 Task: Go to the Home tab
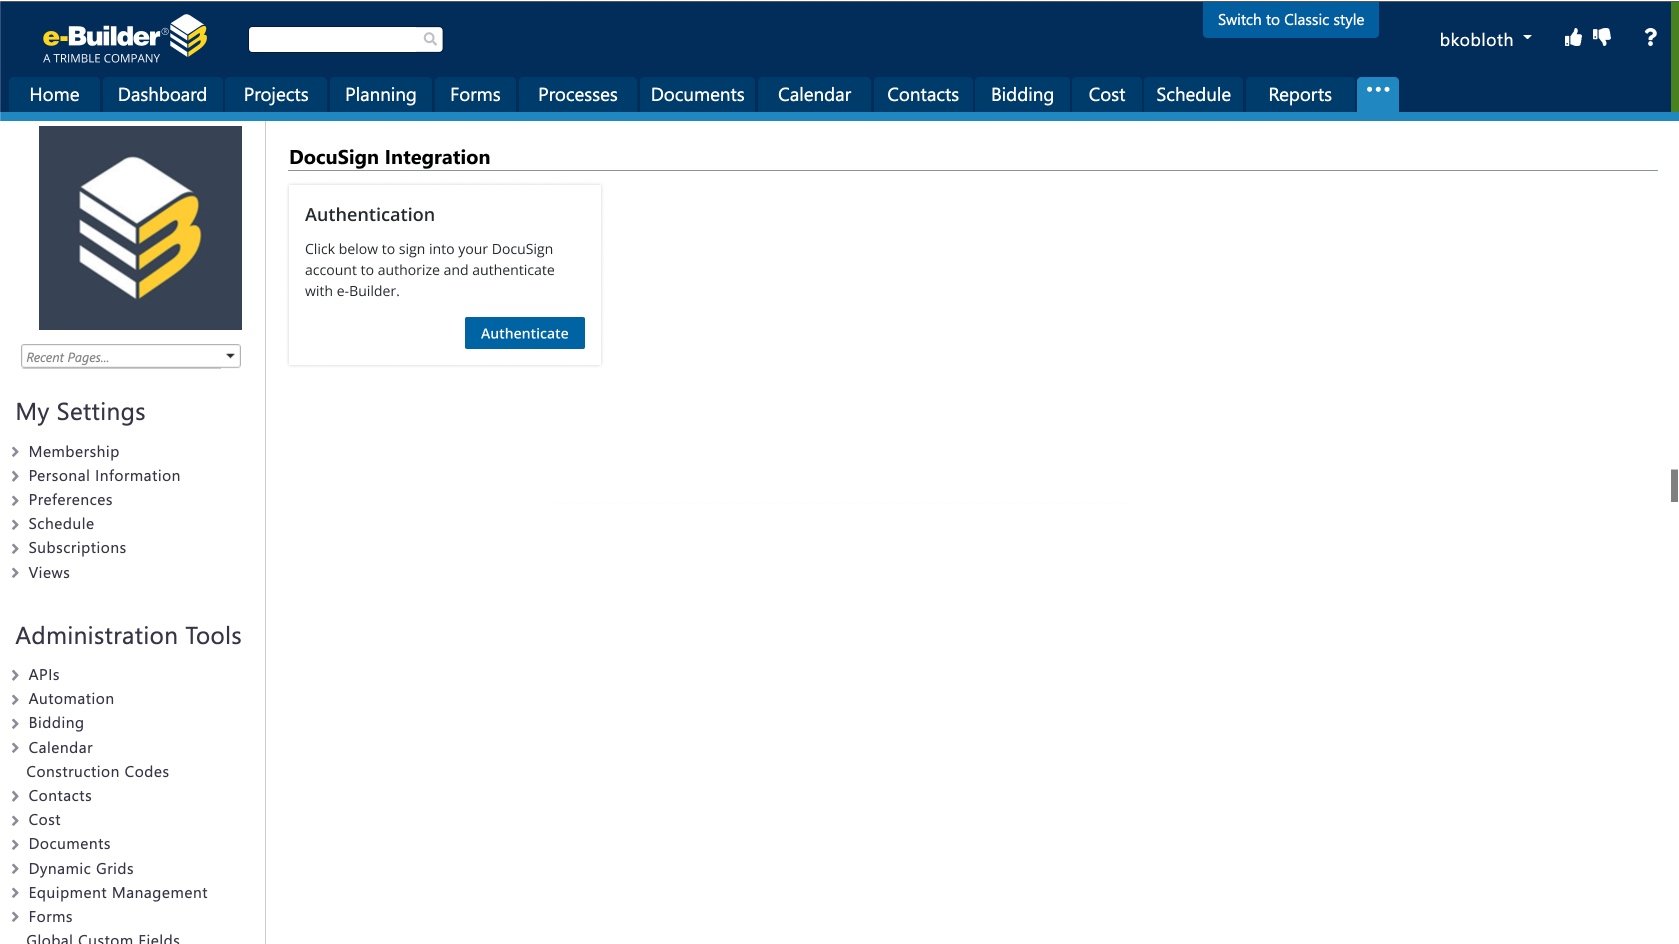pos(54,95)
